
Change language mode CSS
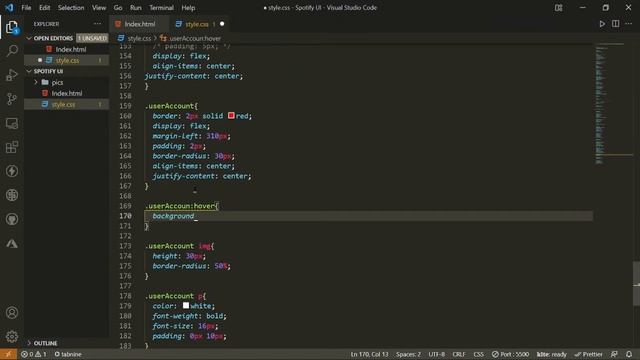point(478,354)
